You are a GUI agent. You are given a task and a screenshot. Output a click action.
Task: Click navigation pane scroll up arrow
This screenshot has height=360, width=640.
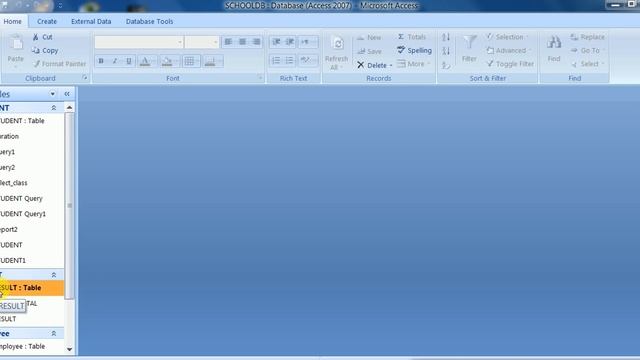coord(69,107)
